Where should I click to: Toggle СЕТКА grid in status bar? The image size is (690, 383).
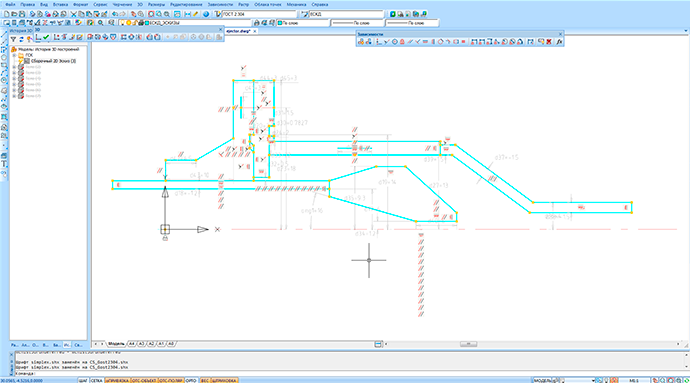tap(97, 380)
